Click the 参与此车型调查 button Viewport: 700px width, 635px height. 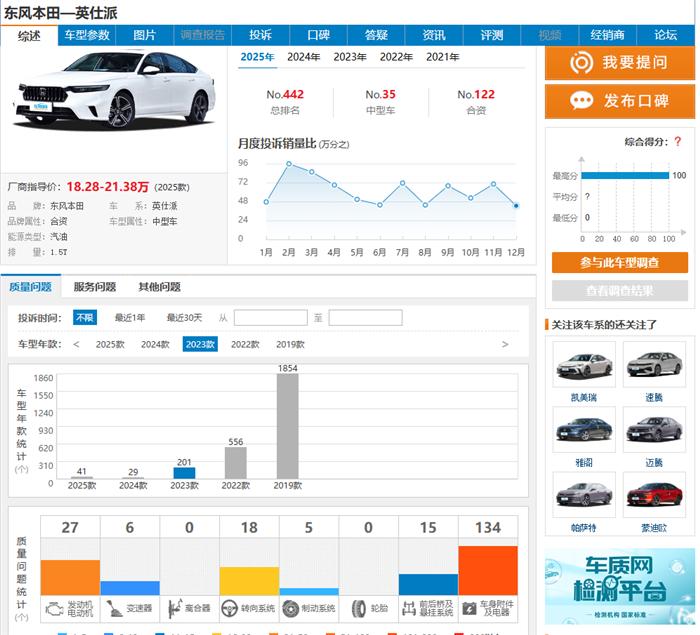pos(619,262)
